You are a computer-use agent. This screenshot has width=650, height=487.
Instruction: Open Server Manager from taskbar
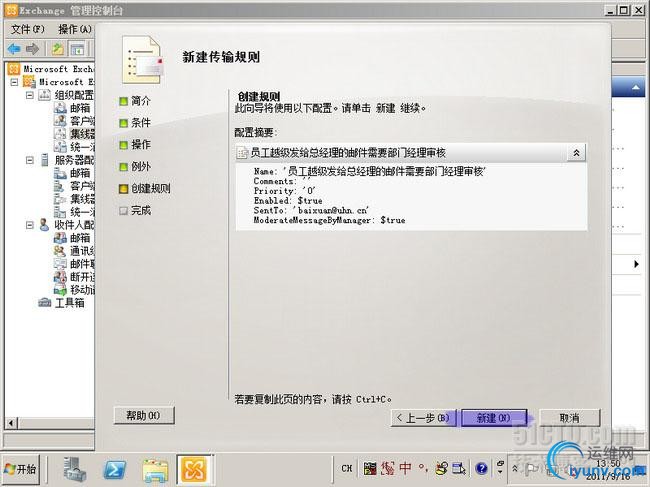(x=75, y=469)
